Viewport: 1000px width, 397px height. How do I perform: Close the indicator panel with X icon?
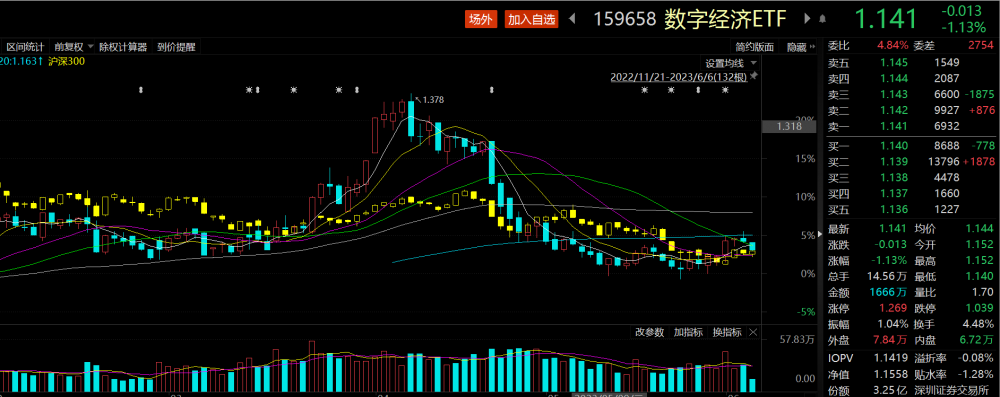pyautogui.click(x=753, y=333)
